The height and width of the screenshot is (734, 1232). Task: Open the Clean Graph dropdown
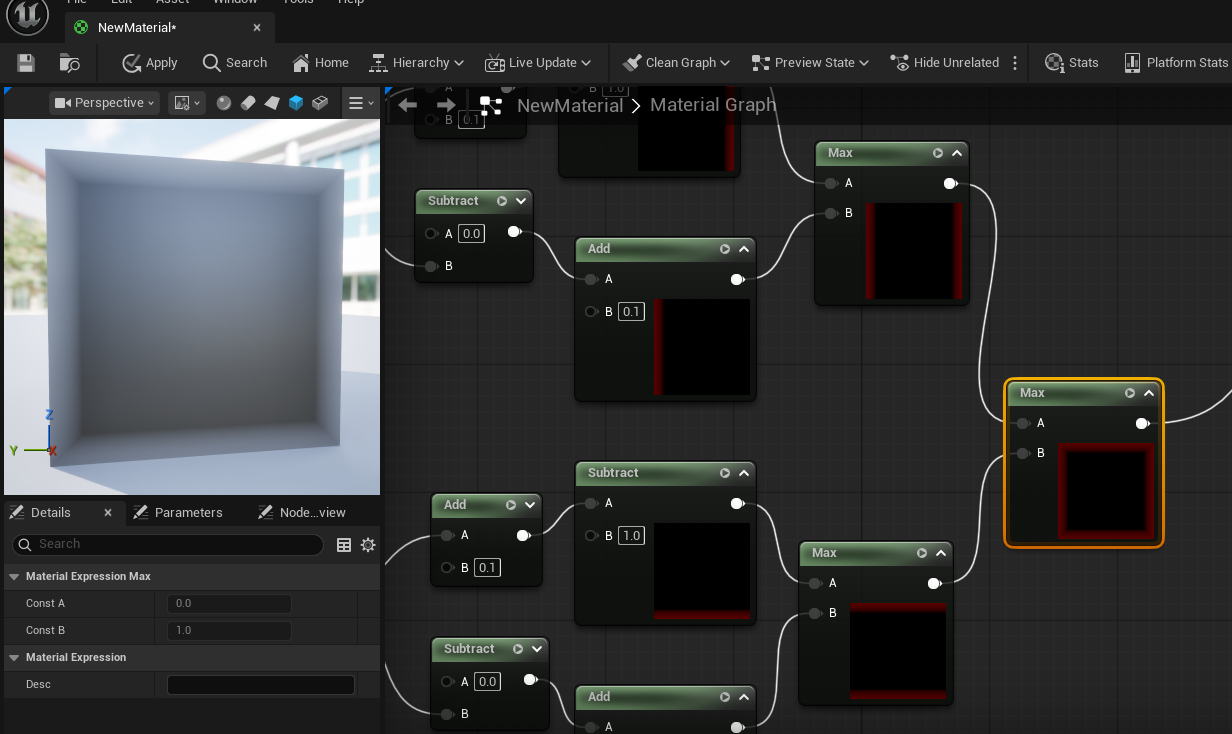click(676, 62)
